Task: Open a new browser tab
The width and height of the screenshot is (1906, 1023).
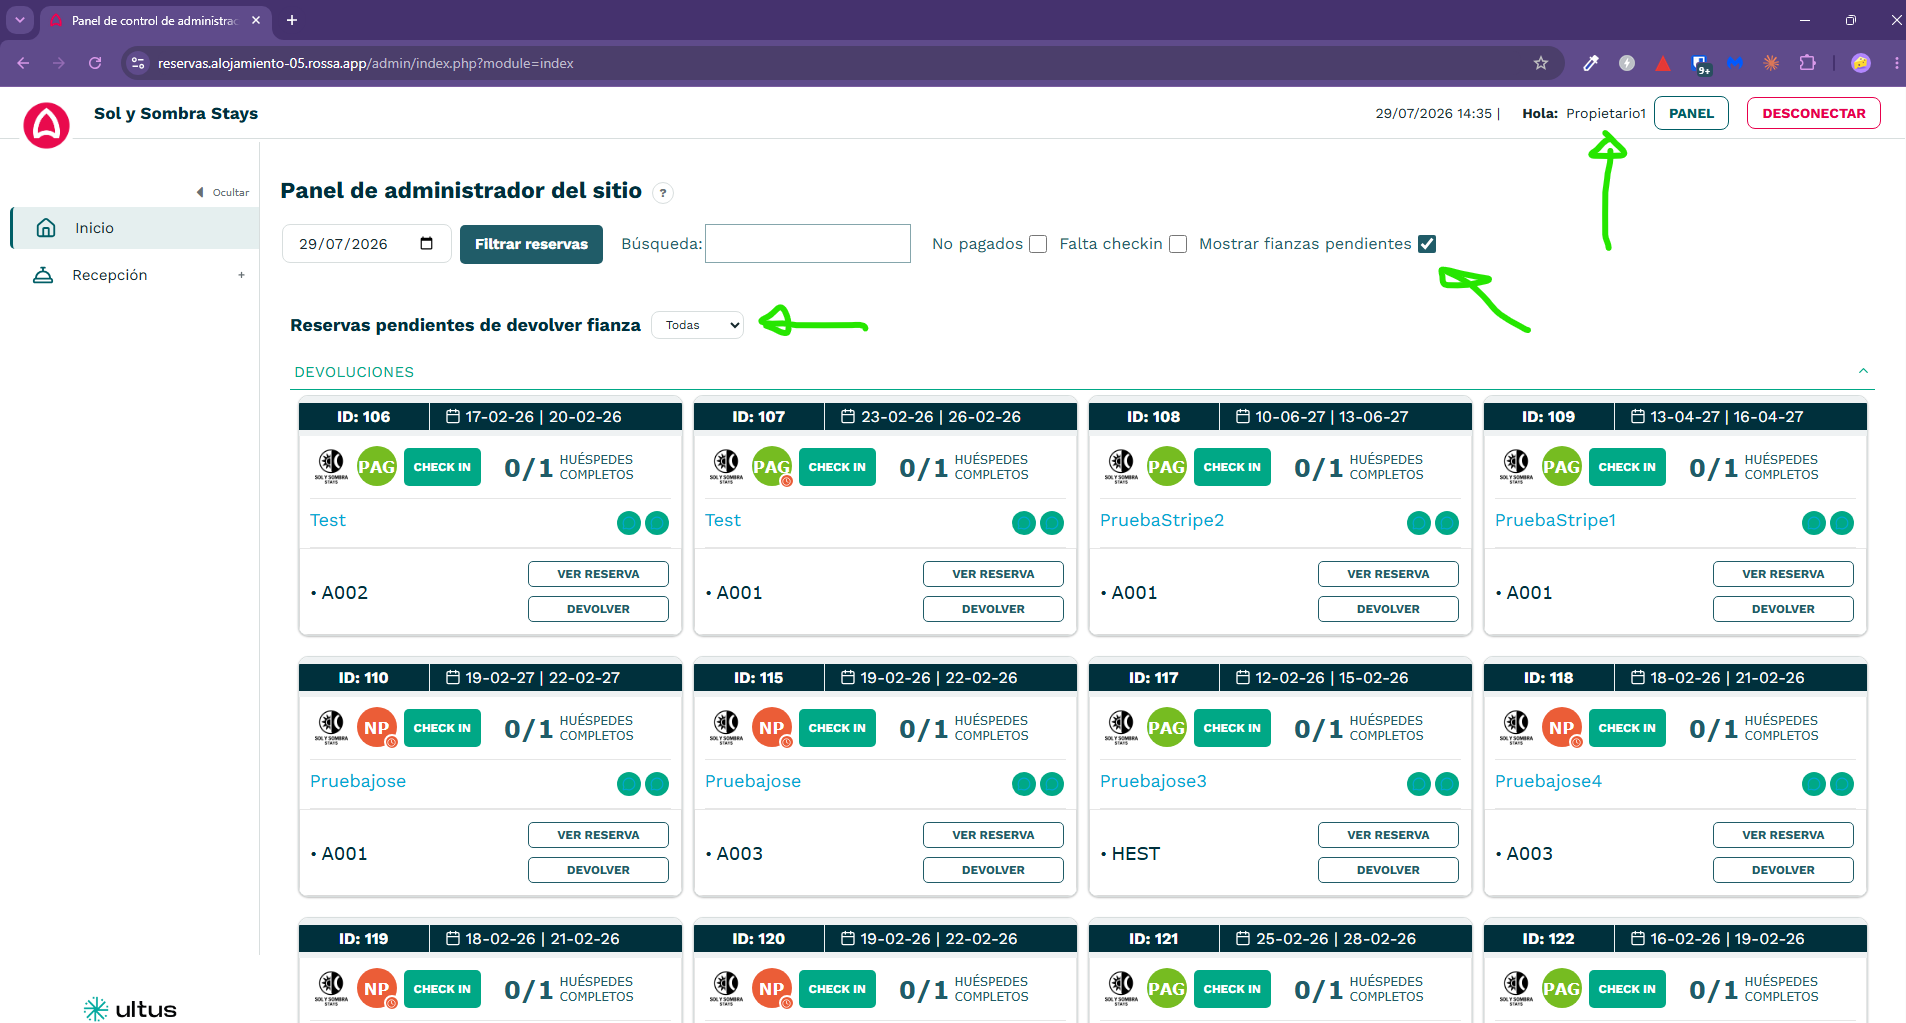Action: (x=292, y=20)
